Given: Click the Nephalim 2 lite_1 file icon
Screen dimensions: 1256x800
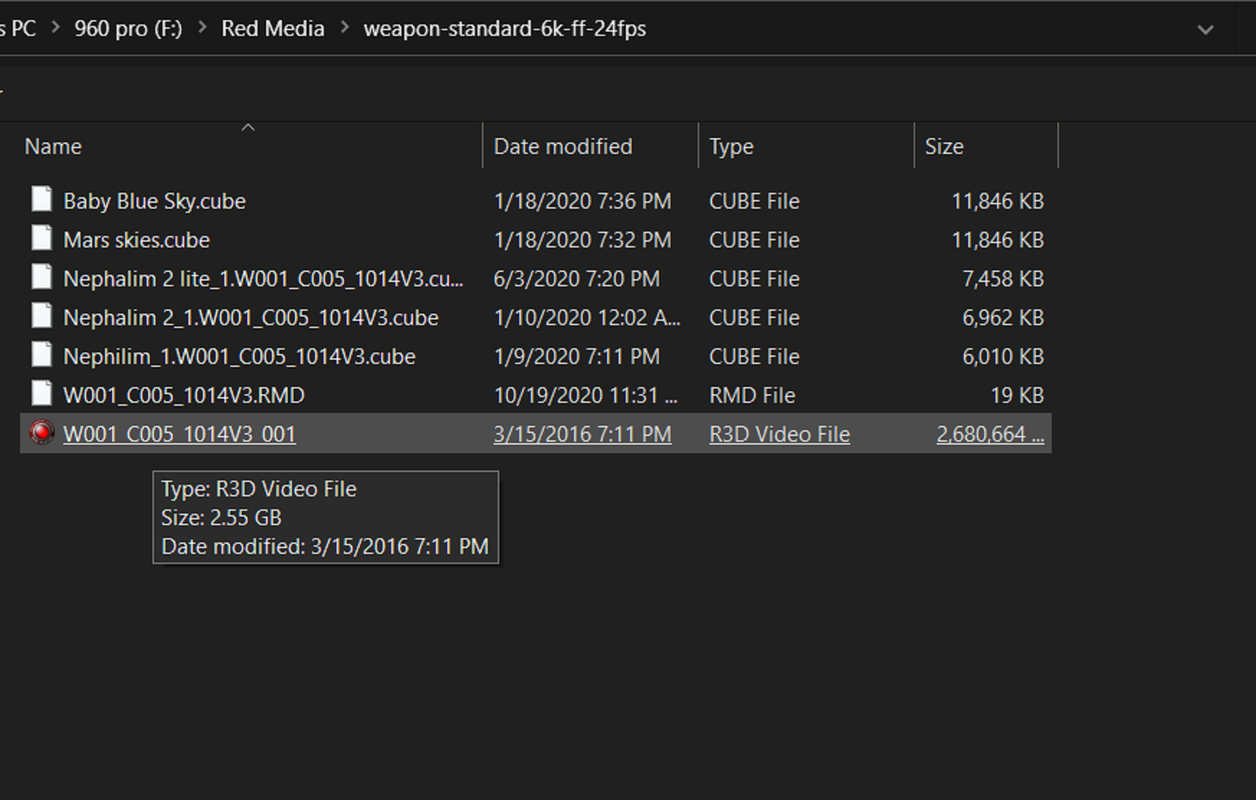Looking at the screenshot, I should click(41, 278).
